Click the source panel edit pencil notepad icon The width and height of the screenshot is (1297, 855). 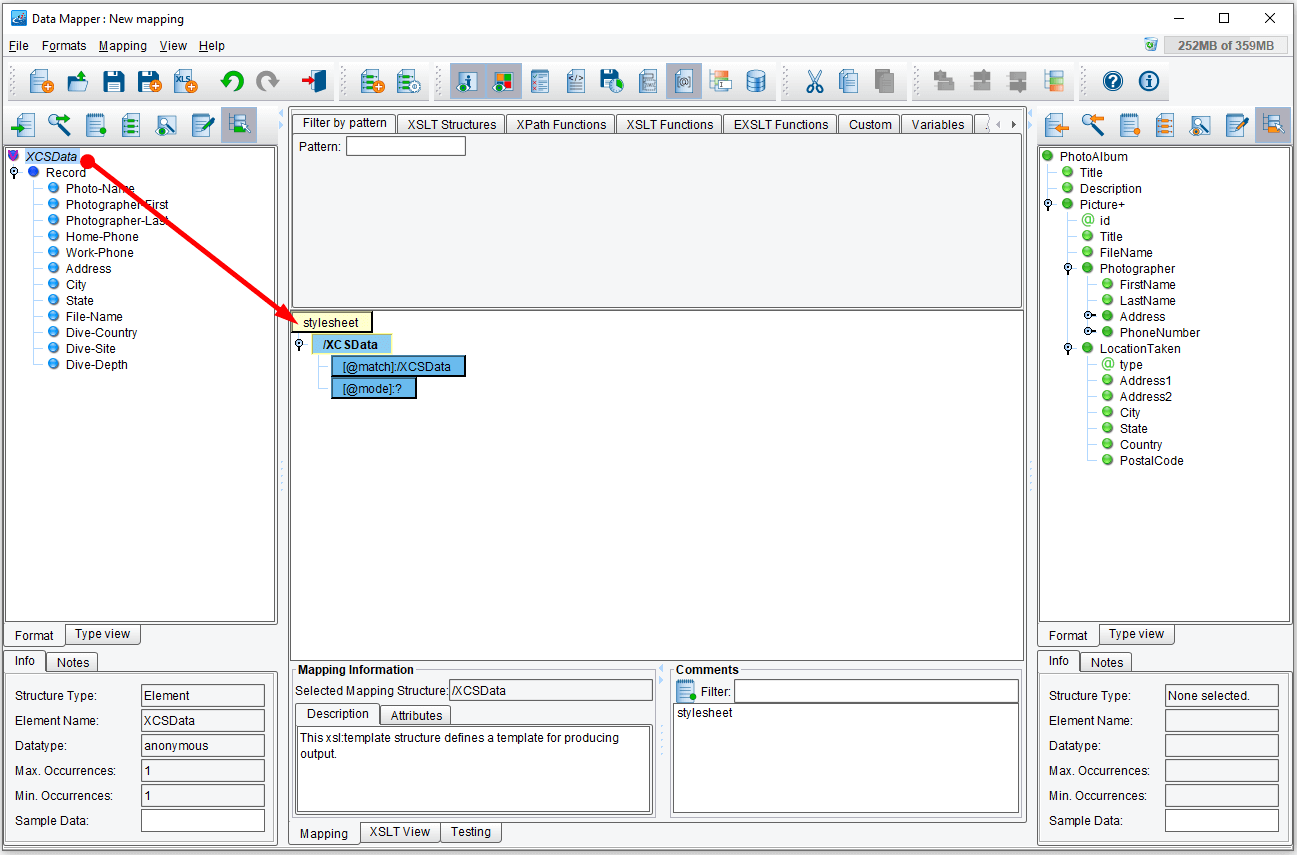(x=203, y=125)
